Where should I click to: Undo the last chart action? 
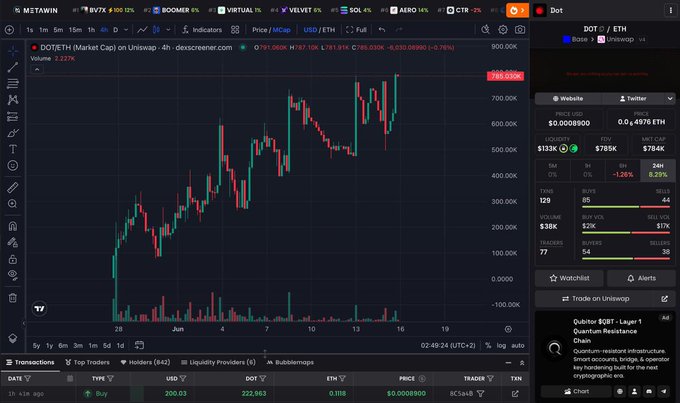coord(382,29)
